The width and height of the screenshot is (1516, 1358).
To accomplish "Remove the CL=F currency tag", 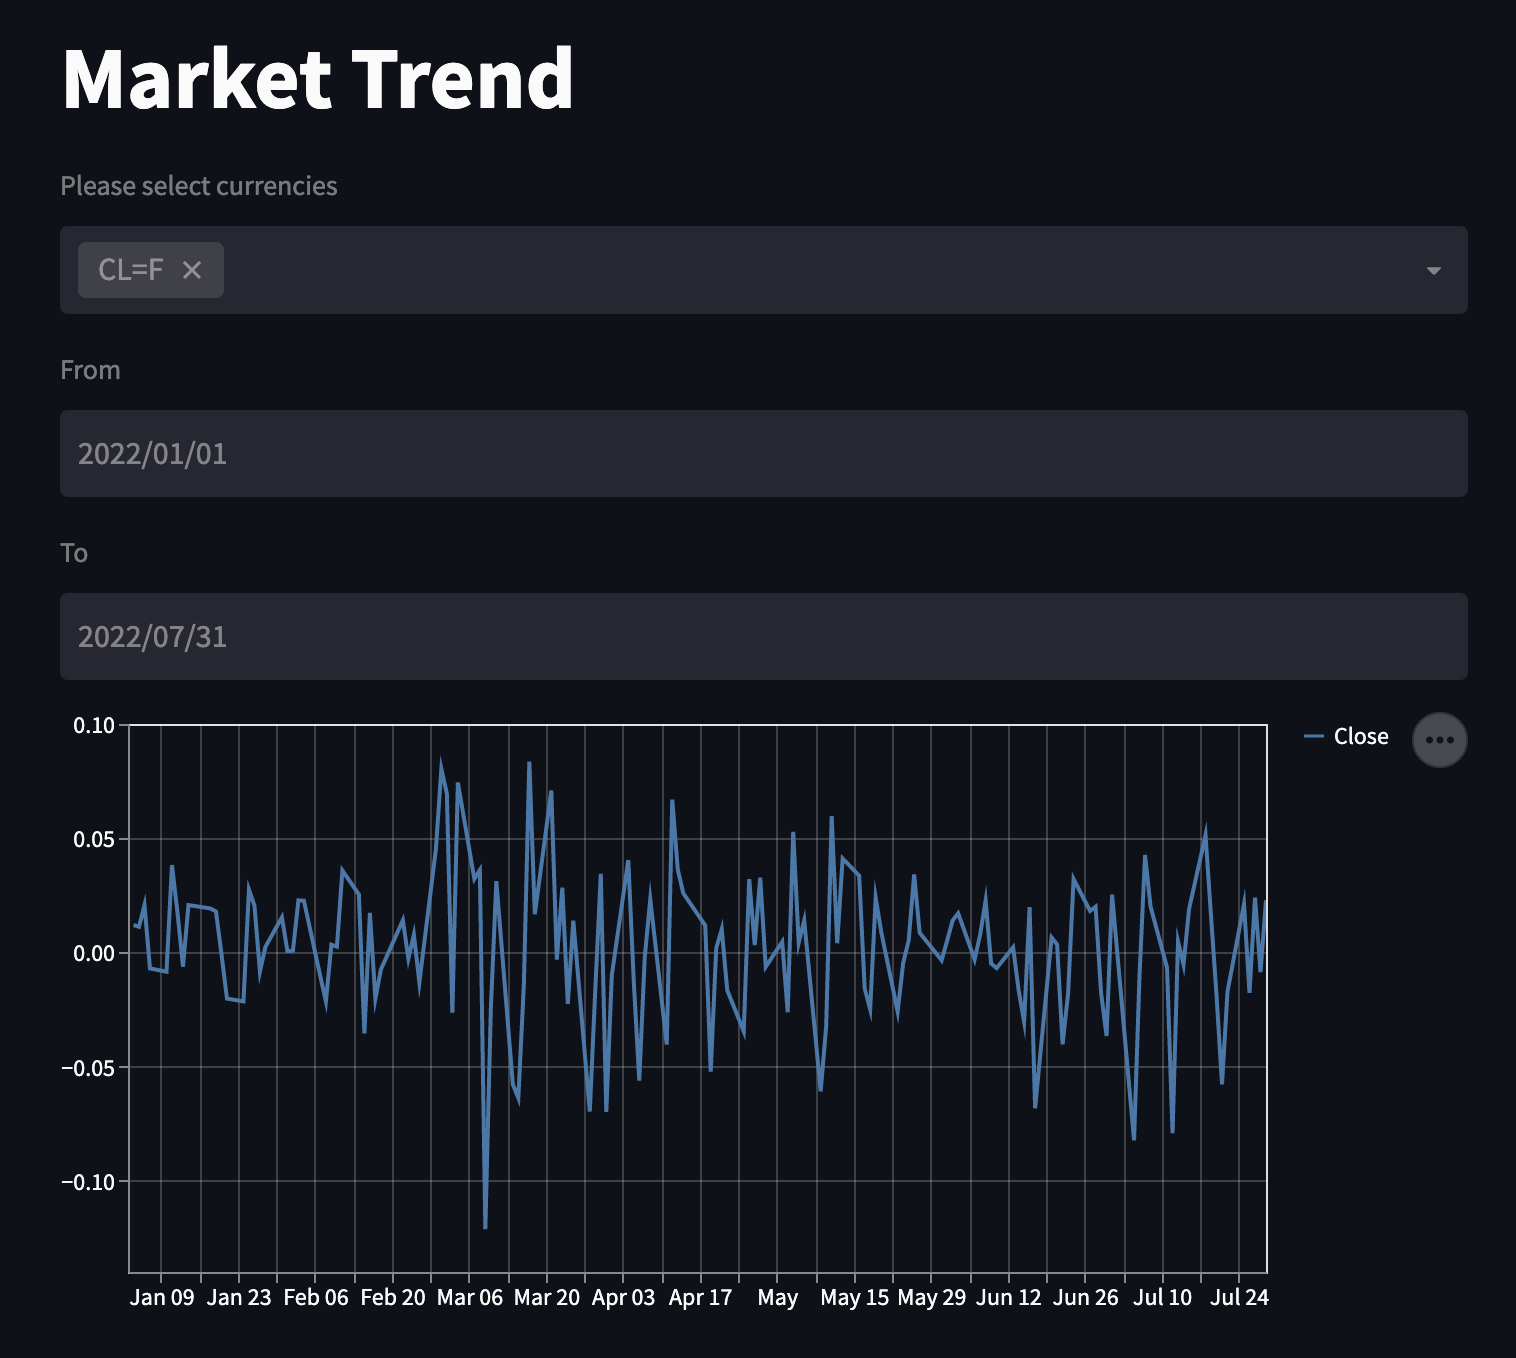I will point(192,270).
